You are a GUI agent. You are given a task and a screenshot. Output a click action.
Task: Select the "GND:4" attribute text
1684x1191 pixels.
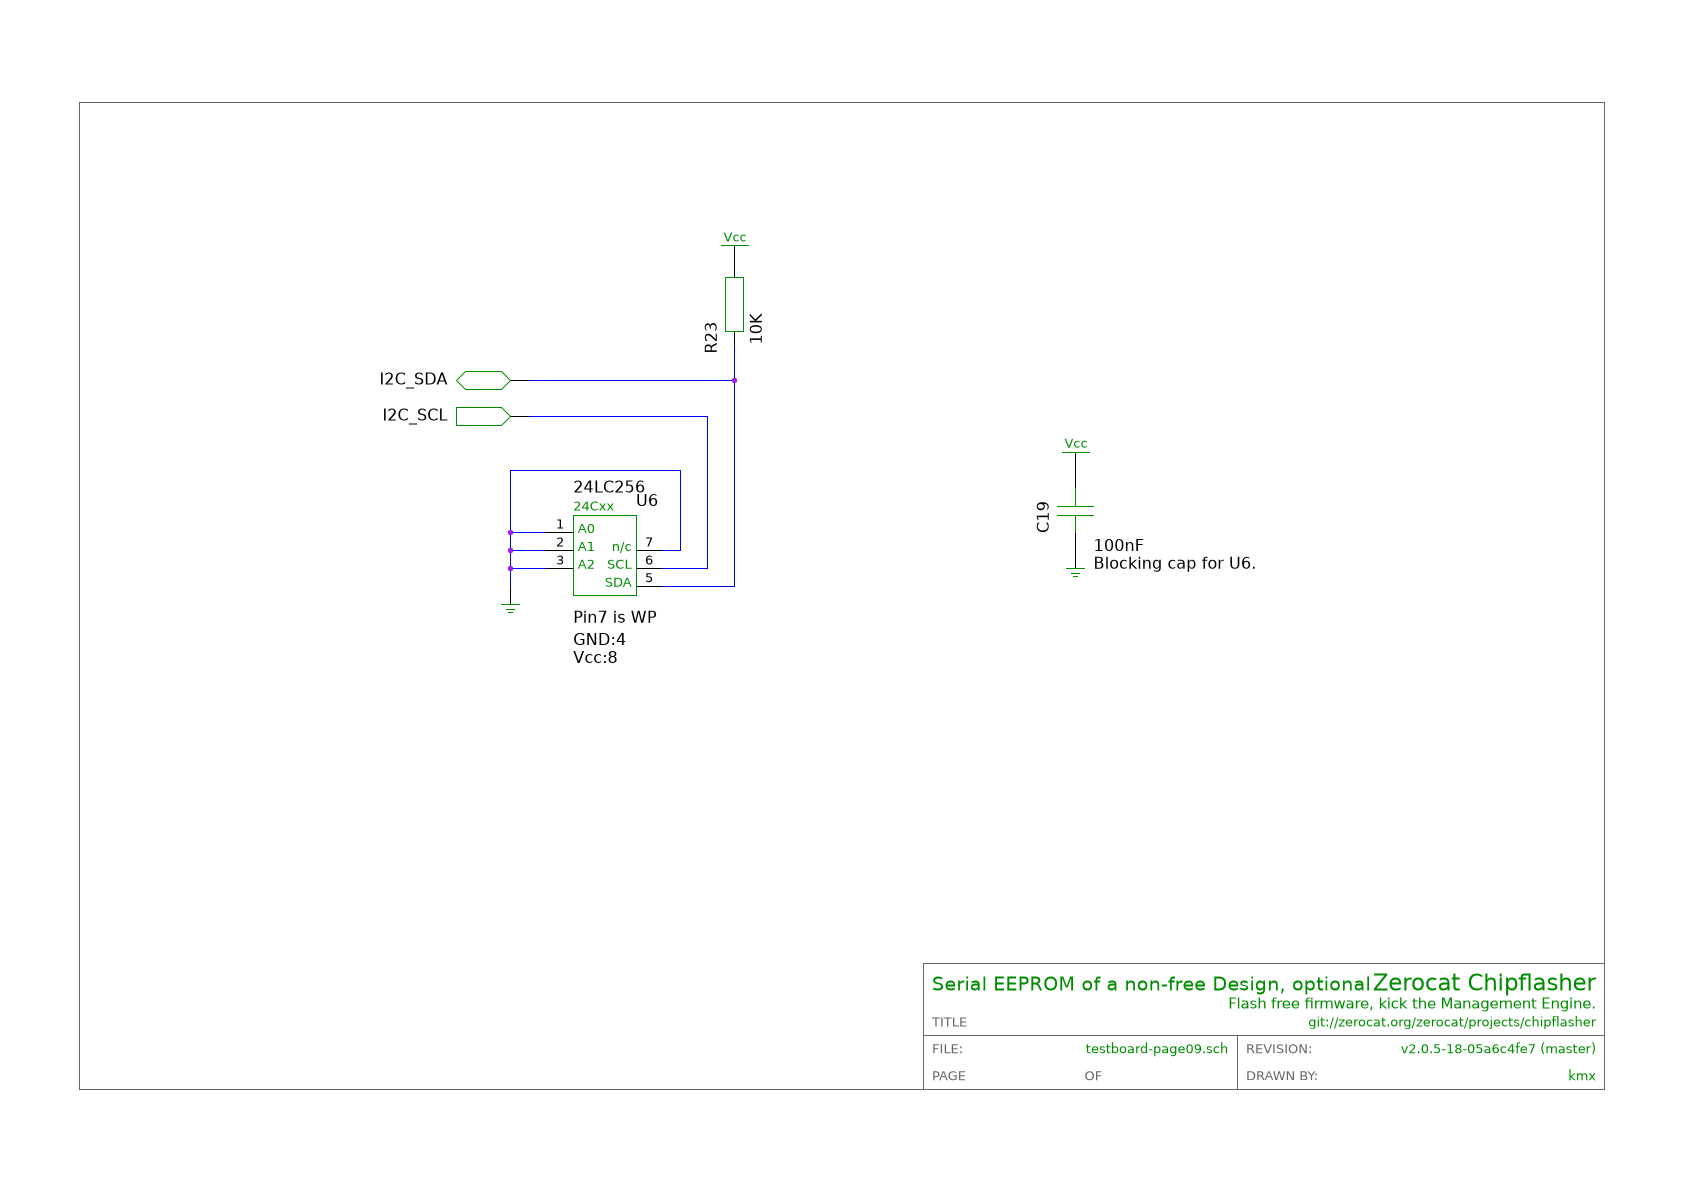click(600, 639)
